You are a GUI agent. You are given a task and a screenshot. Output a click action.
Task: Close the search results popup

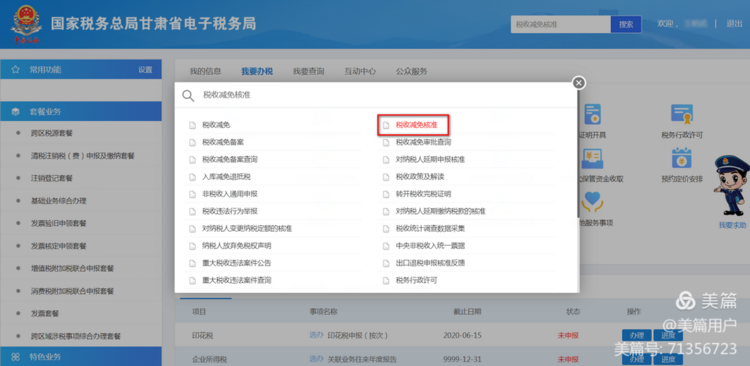579,83
